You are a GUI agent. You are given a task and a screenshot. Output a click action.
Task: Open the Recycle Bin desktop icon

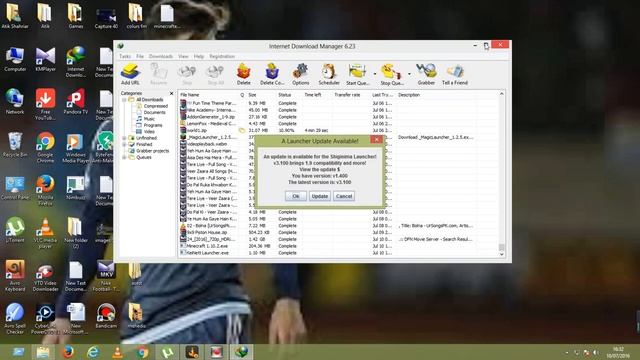pyautogui.click(x=15, y=144)
